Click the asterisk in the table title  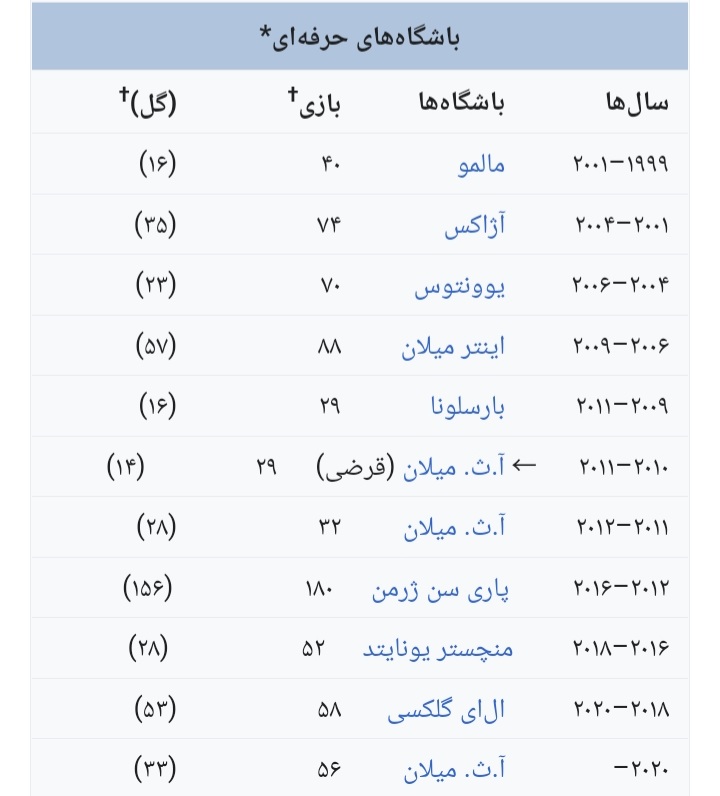click(x=265, y=32)
